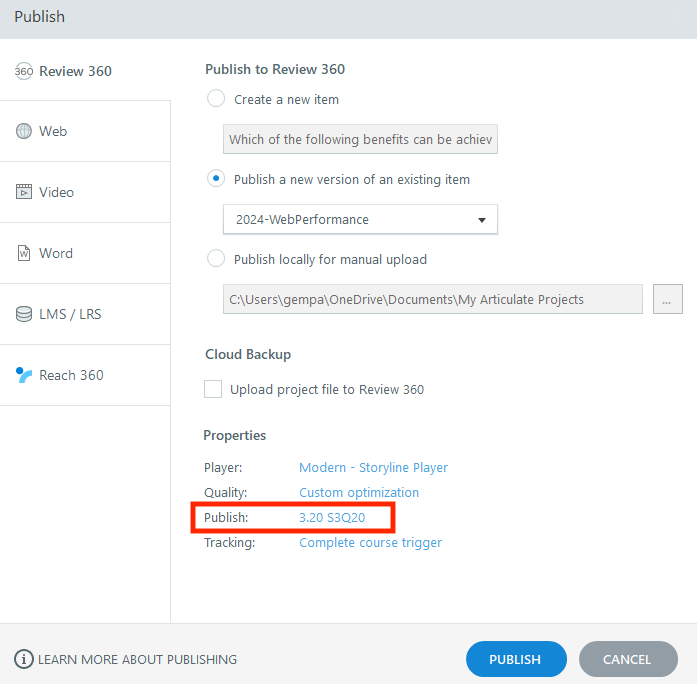The width and height of the screenshot is (697, 684).
Task: Select Publish locally for manual upload
Action: click(x=215, y=259)
